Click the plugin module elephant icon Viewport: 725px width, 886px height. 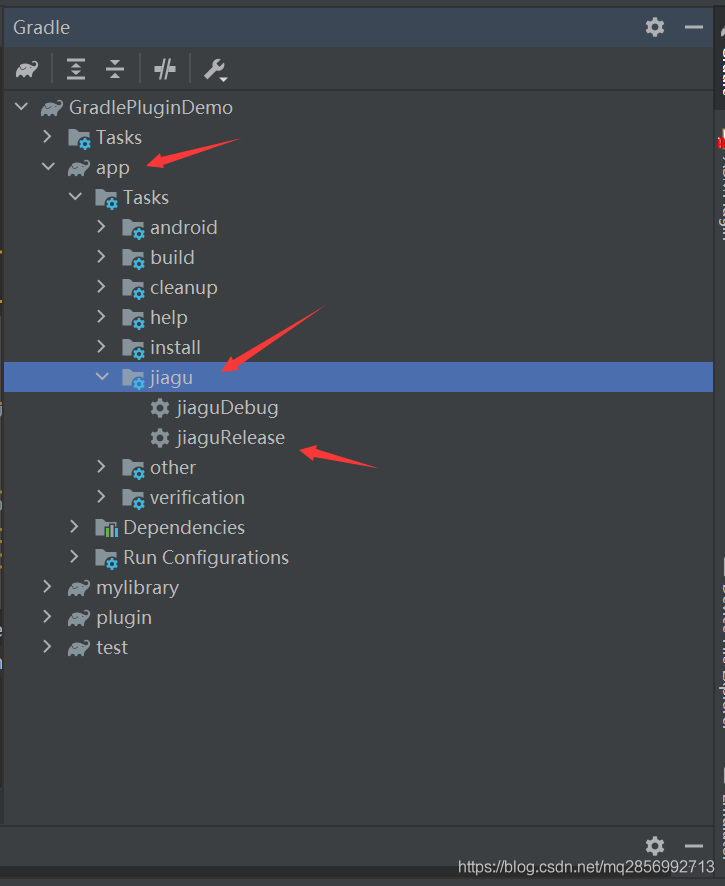tap(78, 618)
